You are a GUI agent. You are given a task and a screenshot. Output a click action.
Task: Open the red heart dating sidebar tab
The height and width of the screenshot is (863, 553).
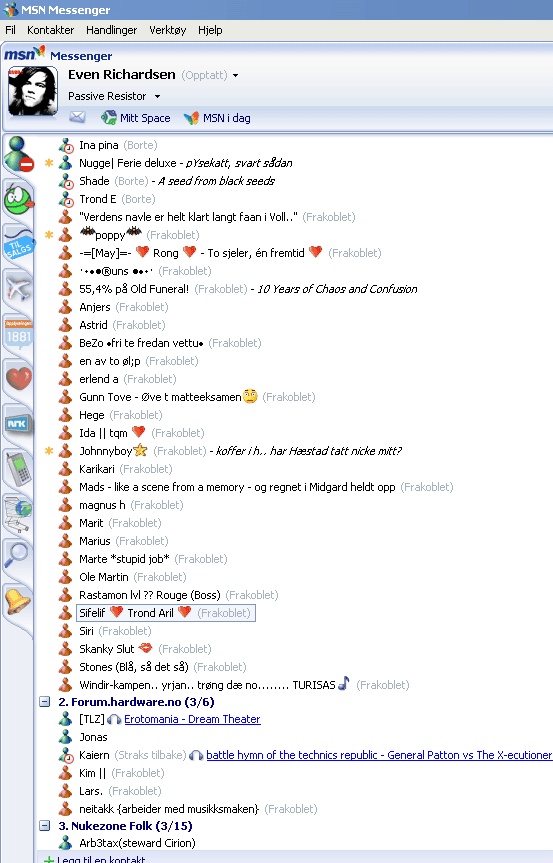coord(18,379)
